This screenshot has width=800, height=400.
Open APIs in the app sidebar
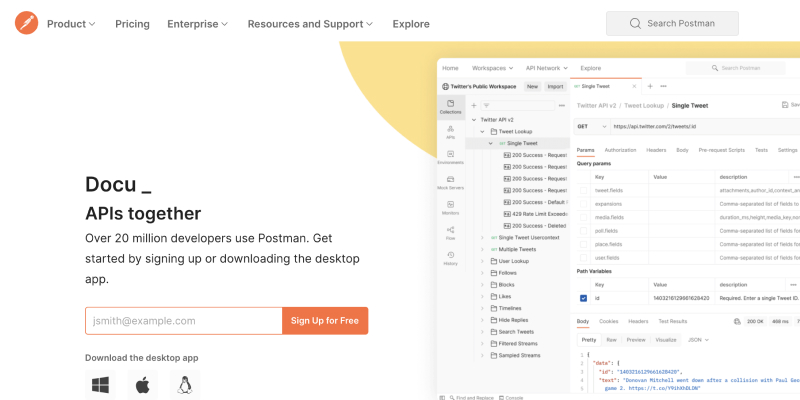451,132
